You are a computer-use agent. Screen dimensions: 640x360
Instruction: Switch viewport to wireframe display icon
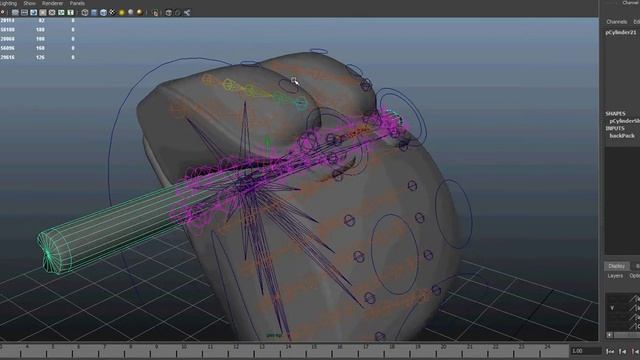(x=85, y=13)
